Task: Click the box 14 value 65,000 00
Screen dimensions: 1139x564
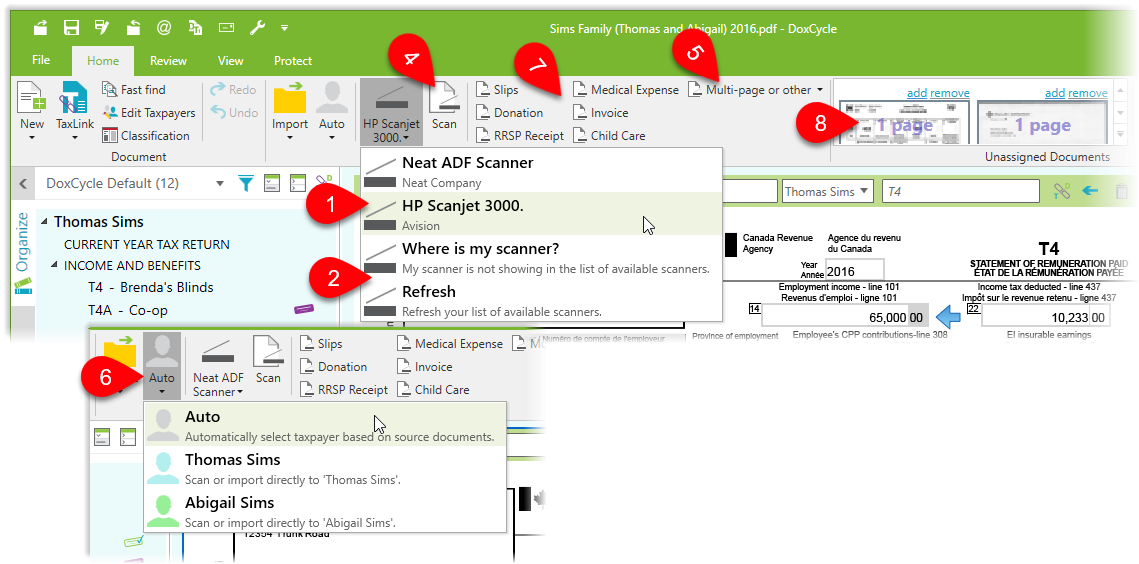Action: pyautogui.click(x=844, y=318)
